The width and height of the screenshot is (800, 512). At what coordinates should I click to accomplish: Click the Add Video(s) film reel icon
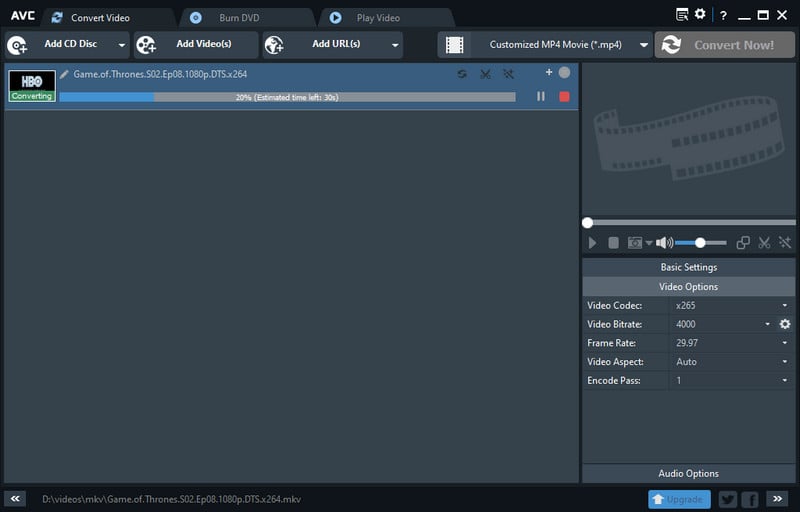[146, 45]
